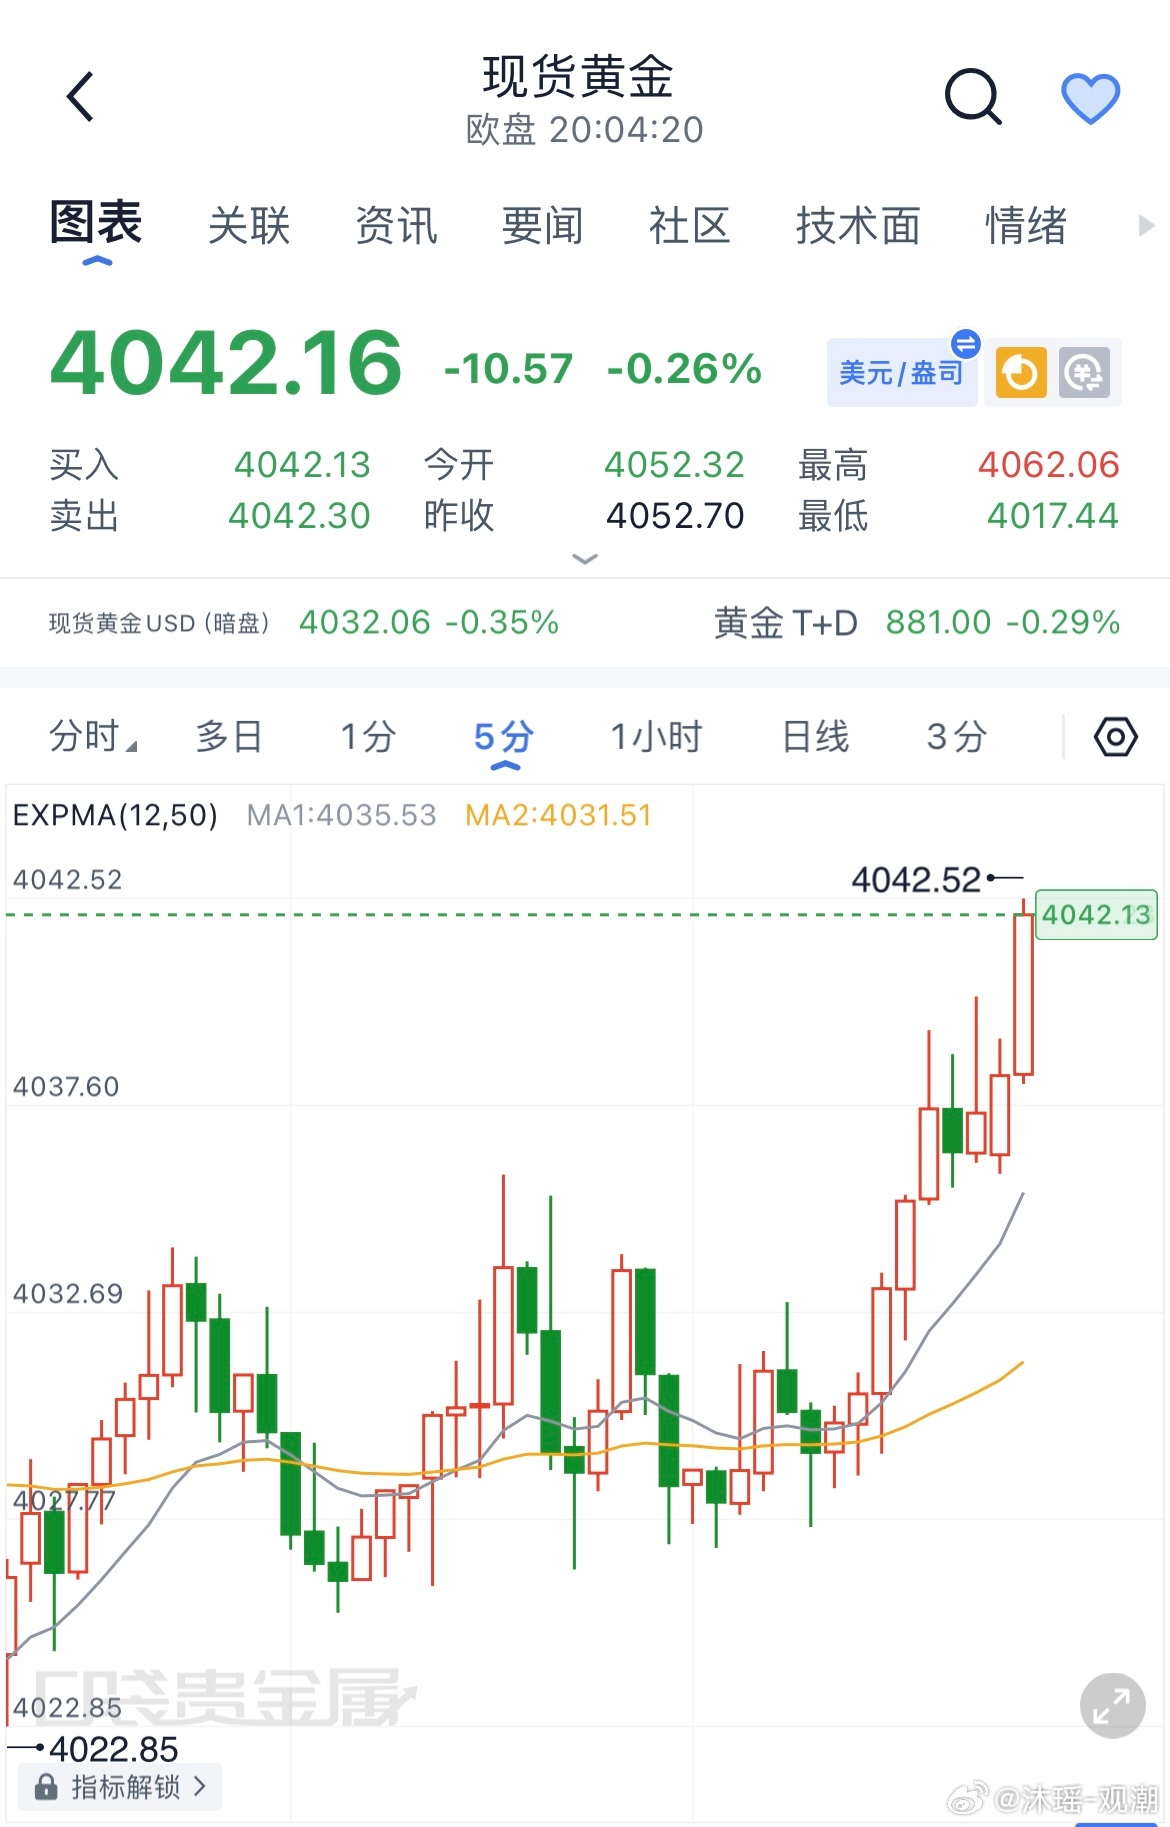The width and height of the screenshot is (1170, 1827).
Task: Select the 情绪 tab
Action: tap(1026, 226)
